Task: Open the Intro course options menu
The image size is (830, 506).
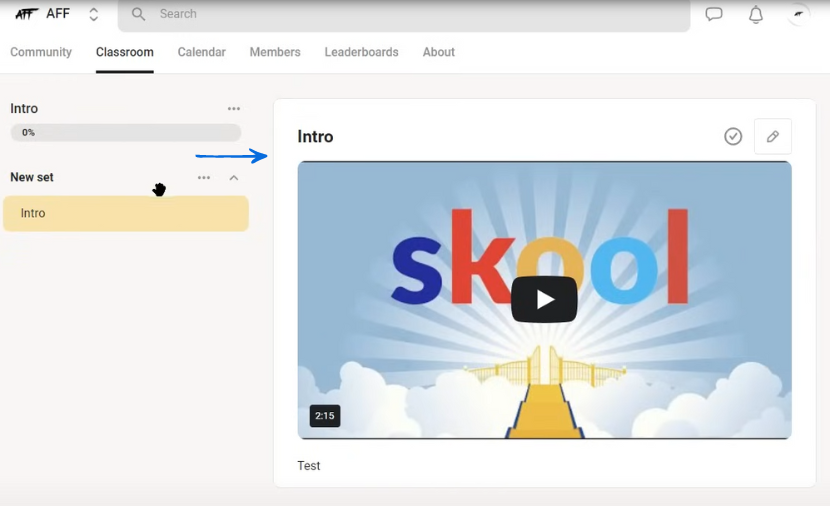Action: pyautogui.click(x=234, y=109)
